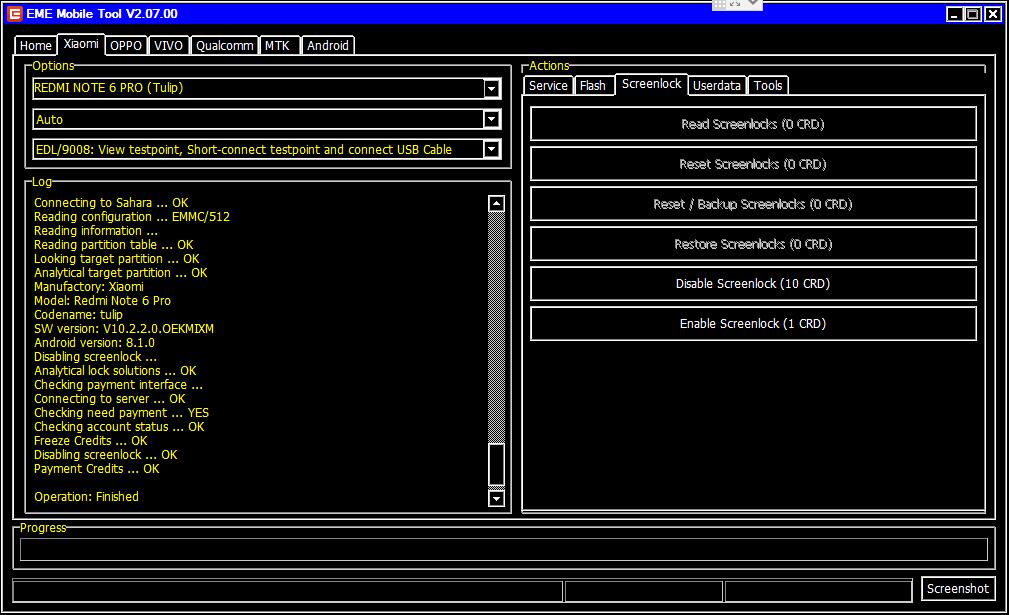Expand the Auto option dropdown

(492, 119)
